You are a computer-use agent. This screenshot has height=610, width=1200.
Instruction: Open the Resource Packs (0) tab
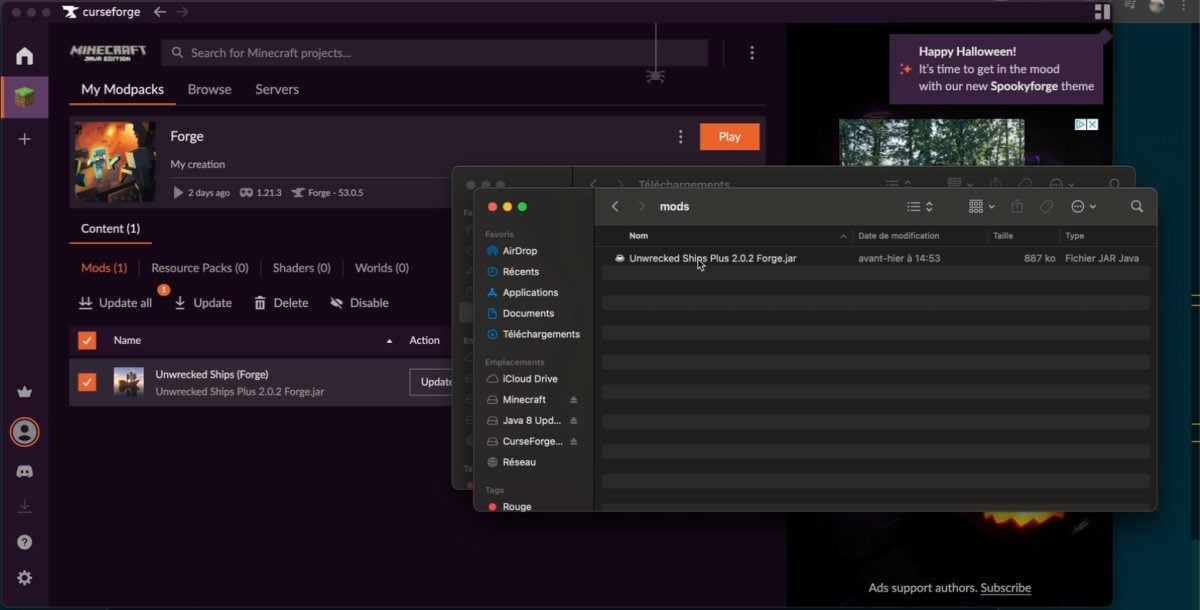pyautogui.click(x=199, y=268)
